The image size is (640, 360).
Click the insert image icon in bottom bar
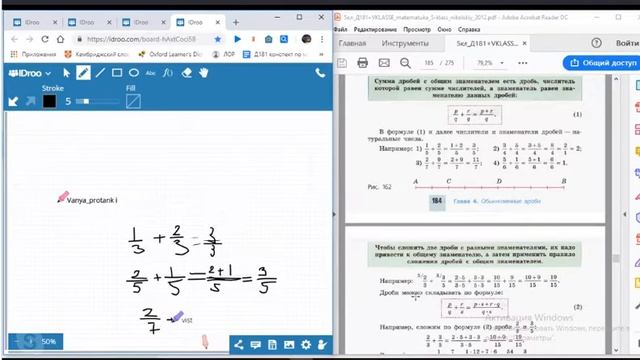[289, 345]
